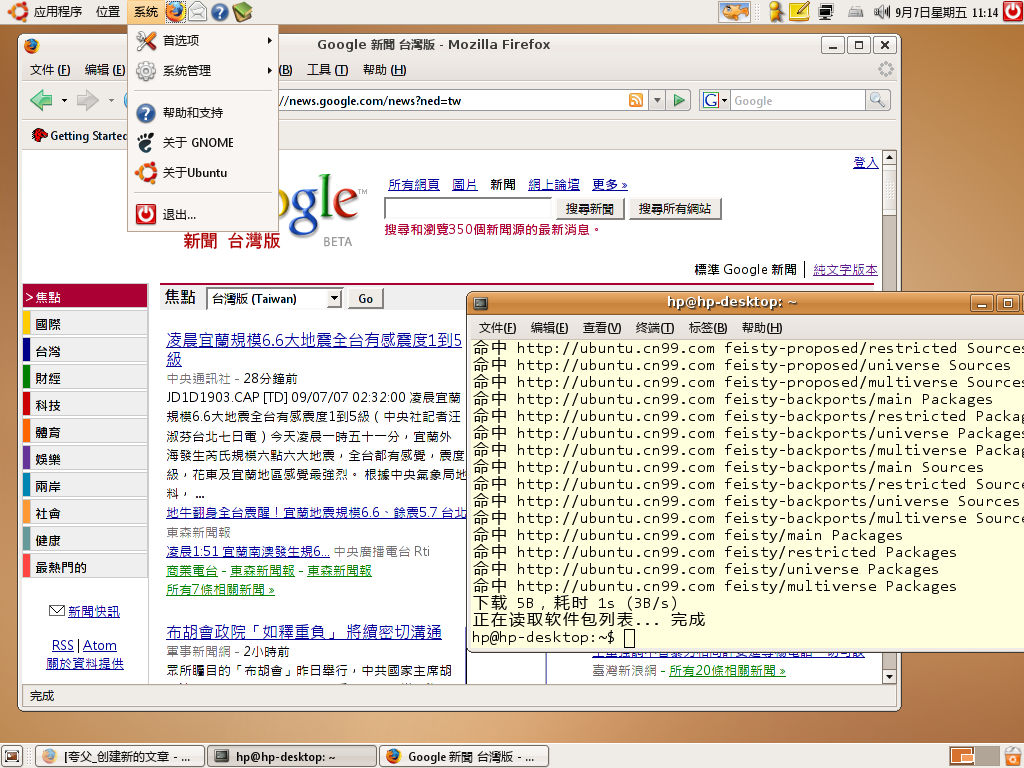Open the date and time clock applet
The width and height of the screenshot is (1024, 768).
[x=947, y=12]
